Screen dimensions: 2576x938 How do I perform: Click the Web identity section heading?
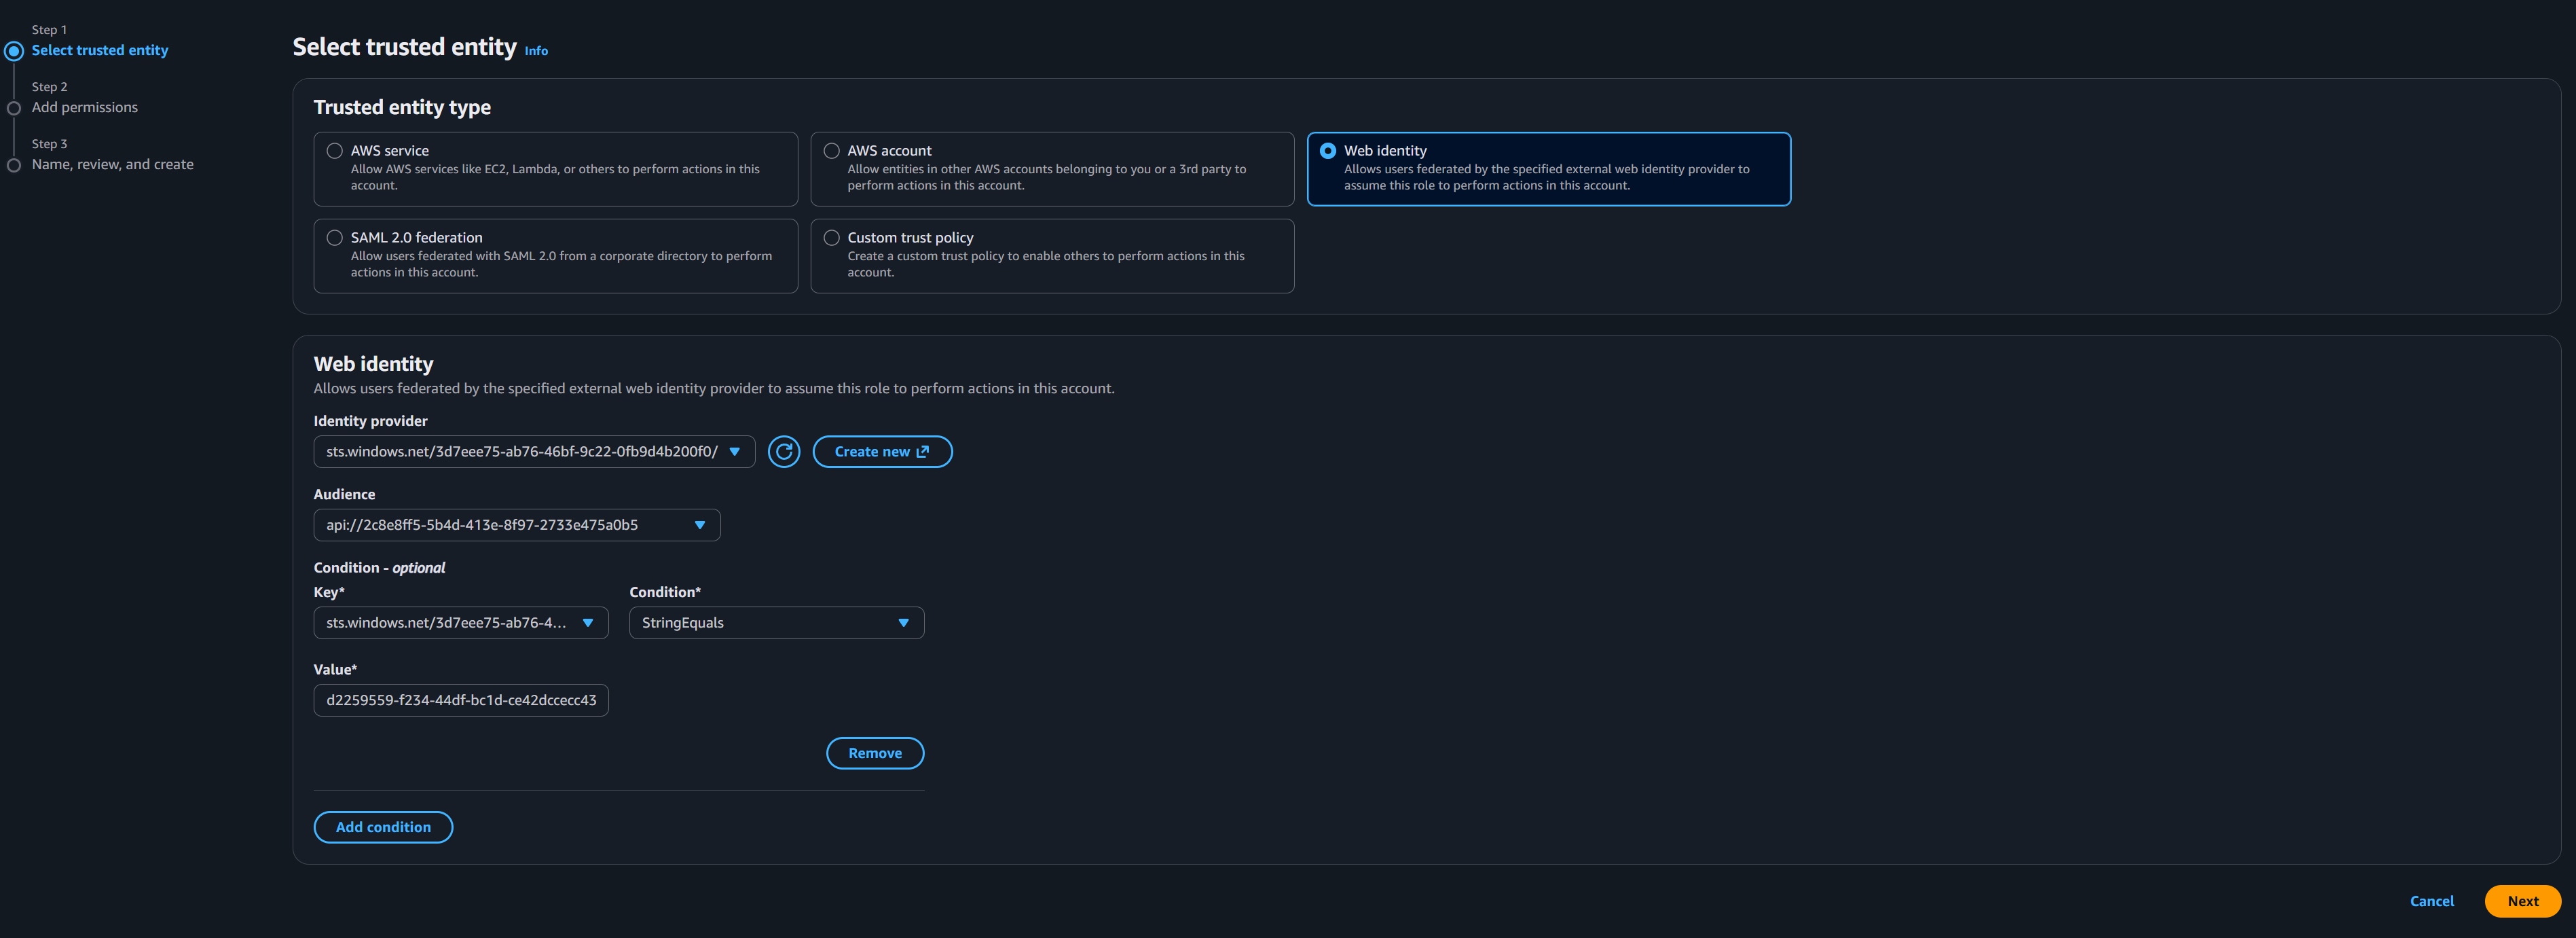pyautogui.click(x=373, y=364)
